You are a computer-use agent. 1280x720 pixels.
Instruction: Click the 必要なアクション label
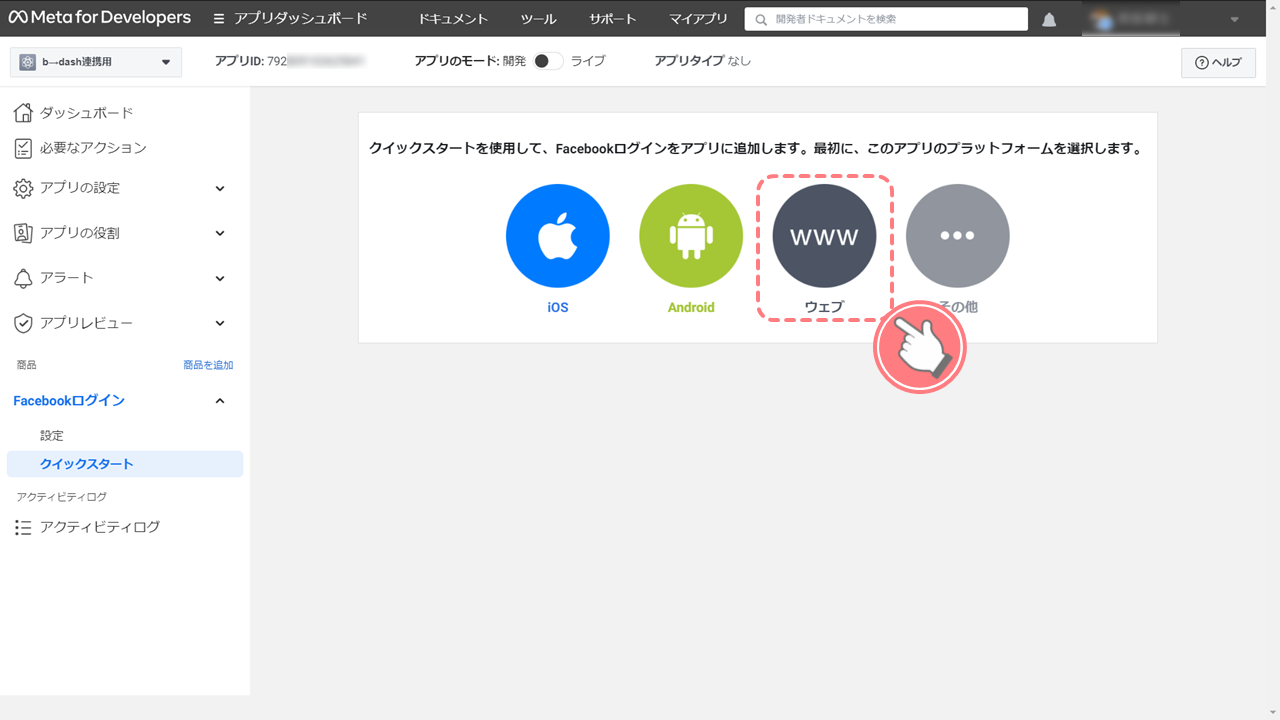click(x=93, y=148)
